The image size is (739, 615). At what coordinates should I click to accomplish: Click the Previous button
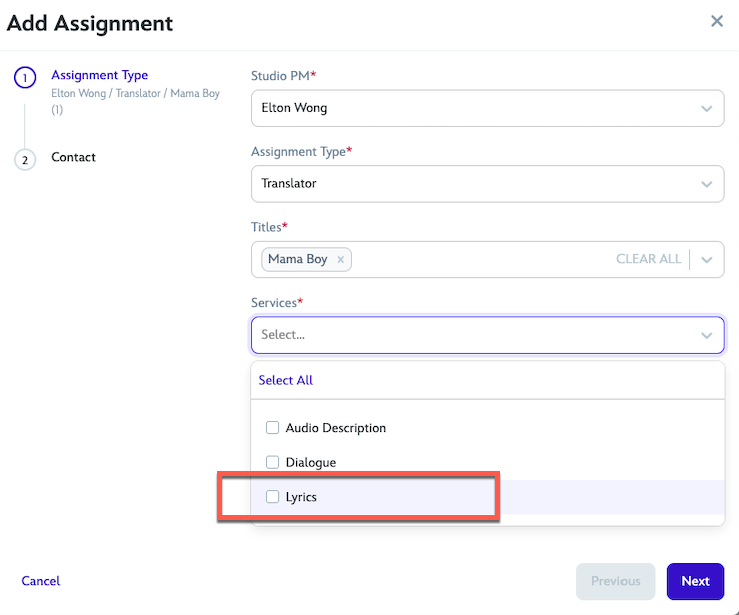click(615, 581)
